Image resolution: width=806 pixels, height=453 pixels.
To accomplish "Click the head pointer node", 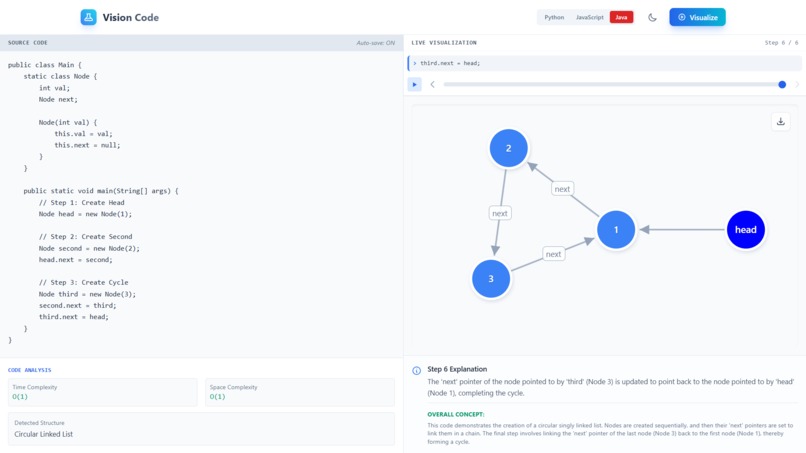I will tap(745, 229).
